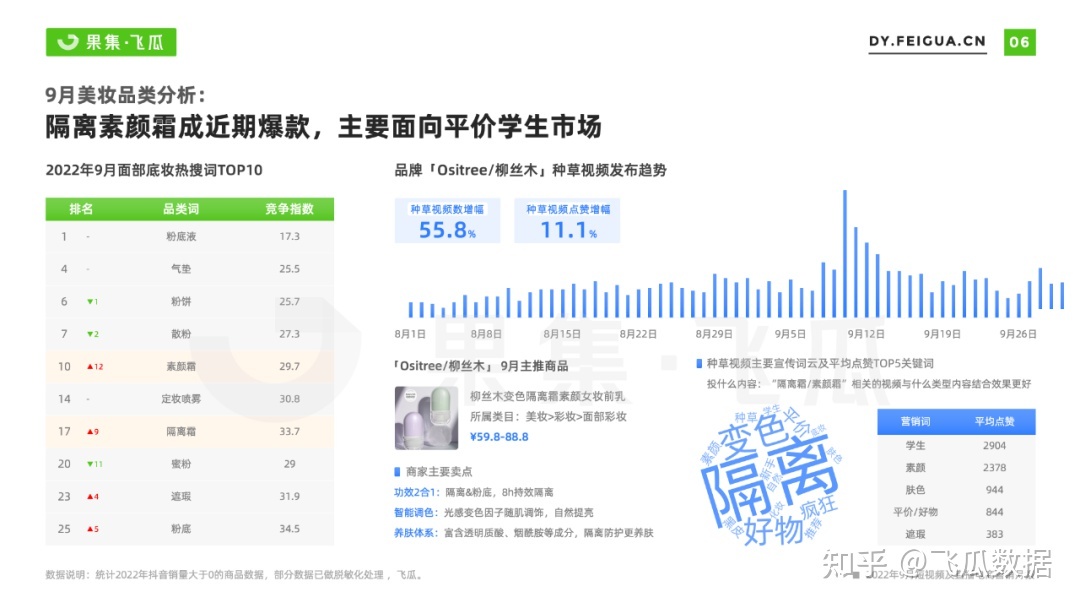
Task: Click the green ▼11 arrow beside 蜜粉
Action: coord(95,464)
